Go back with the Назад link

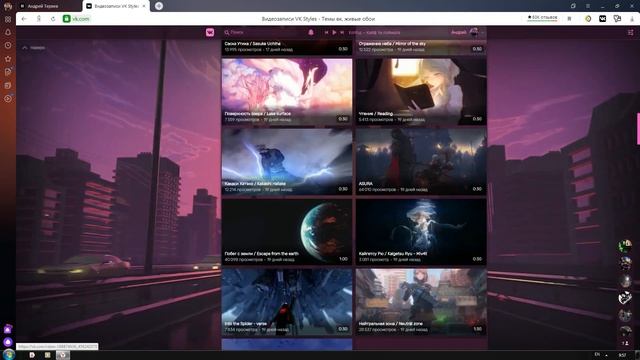coord(33,48)
